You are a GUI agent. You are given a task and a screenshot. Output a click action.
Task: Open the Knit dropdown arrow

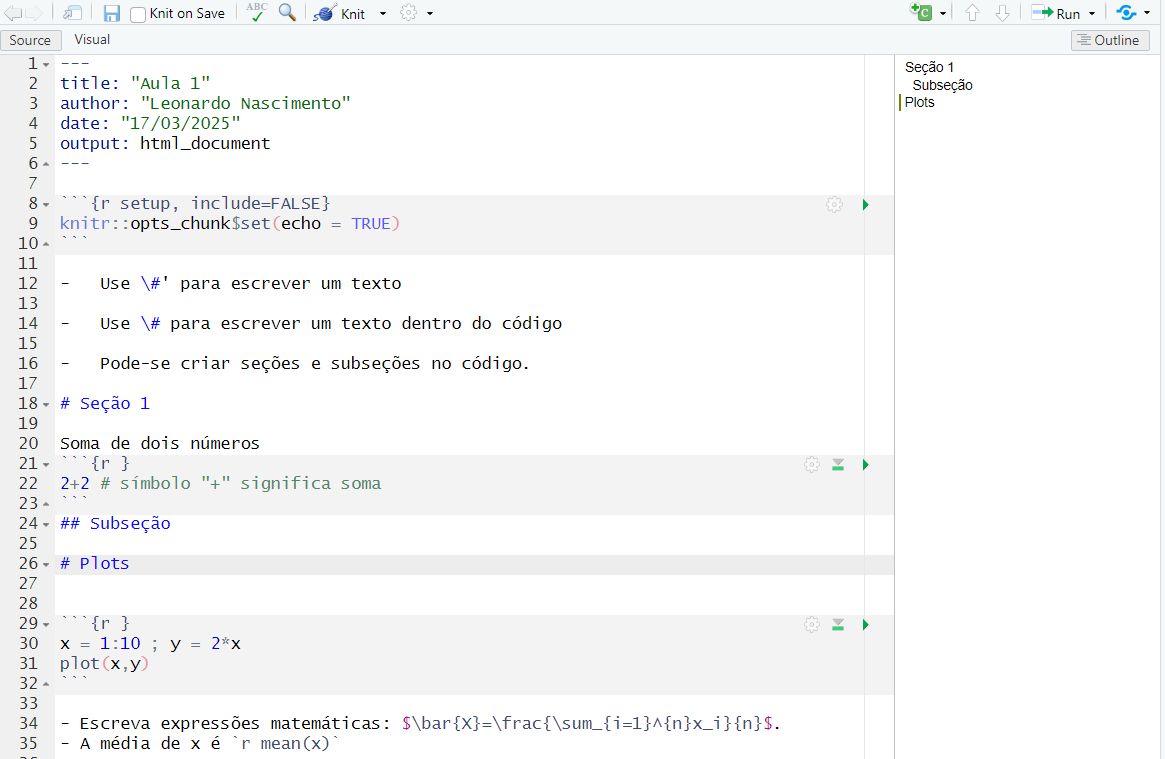pyautogui.click(x=383, y=13)
